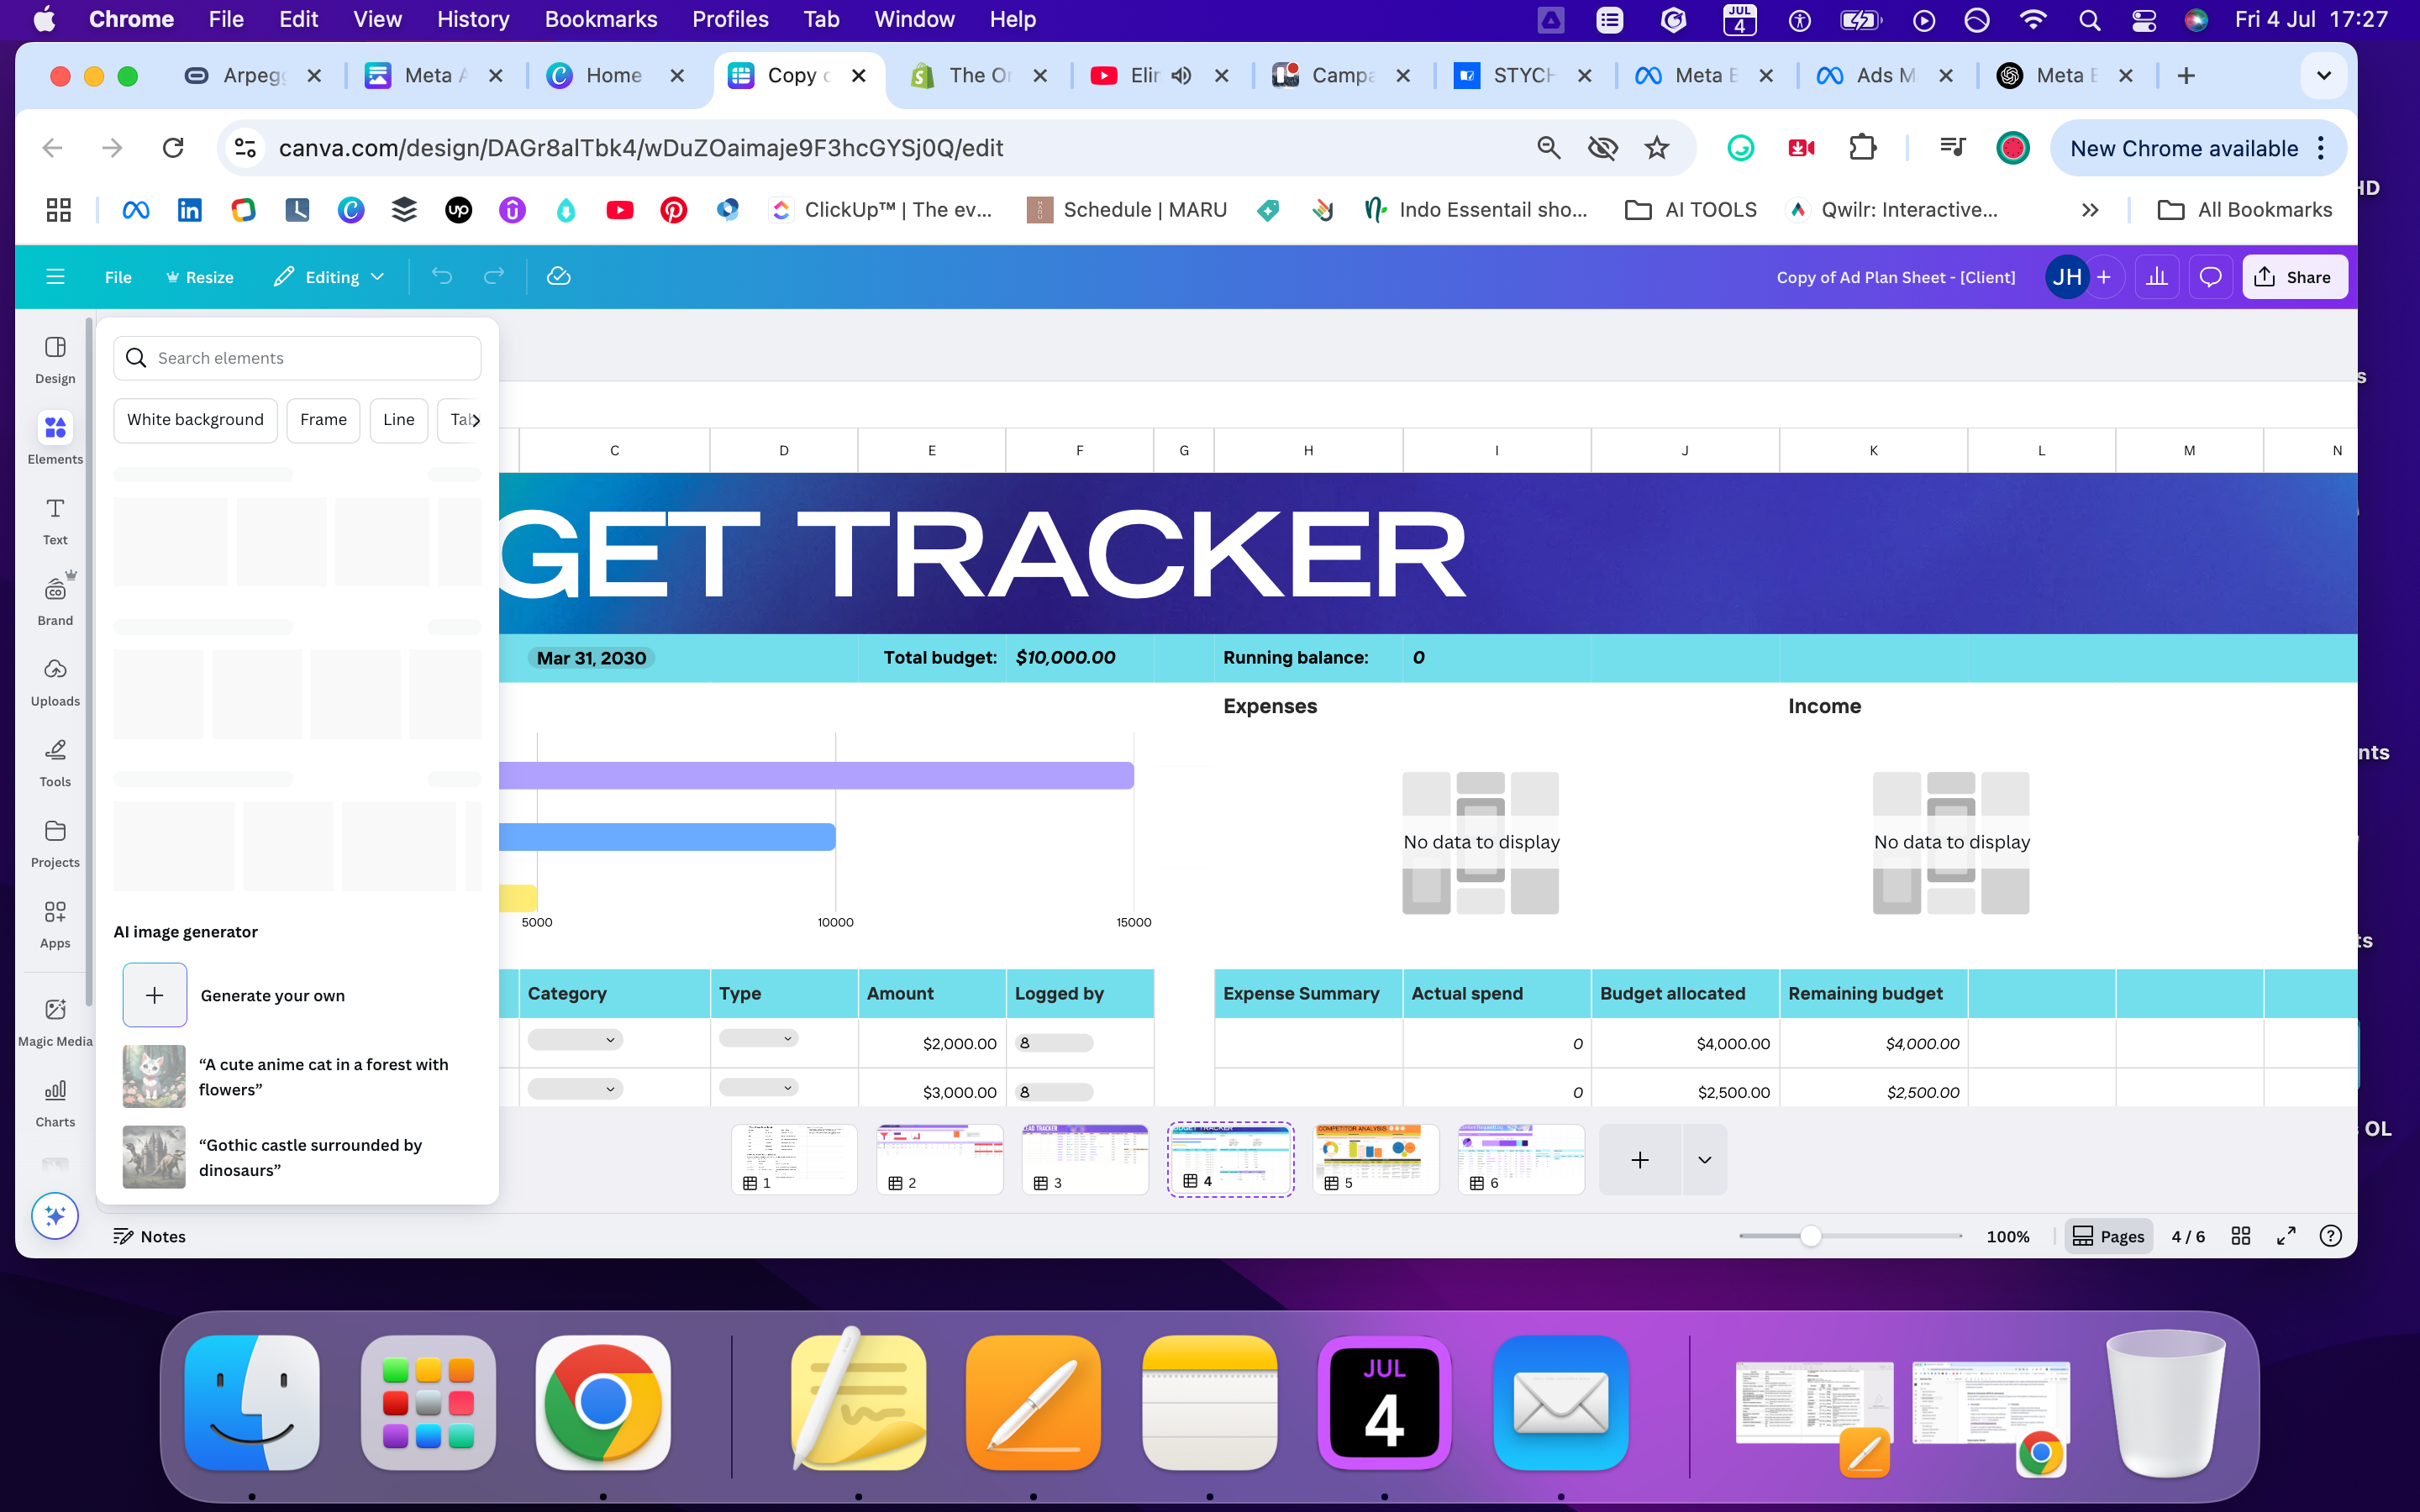2420x1512 pixels.
Task: Toggle the Pages view button
Action: tap(2108, 1236)
